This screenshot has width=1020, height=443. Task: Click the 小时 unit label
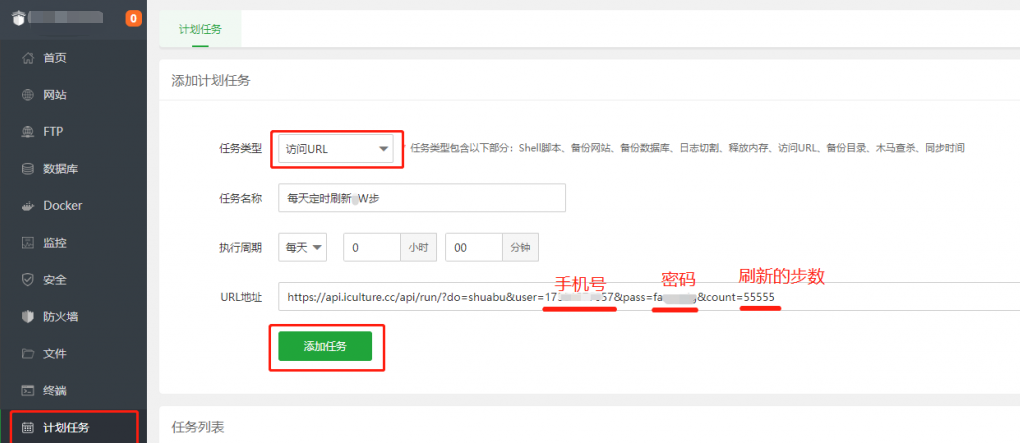coord(418,247)
